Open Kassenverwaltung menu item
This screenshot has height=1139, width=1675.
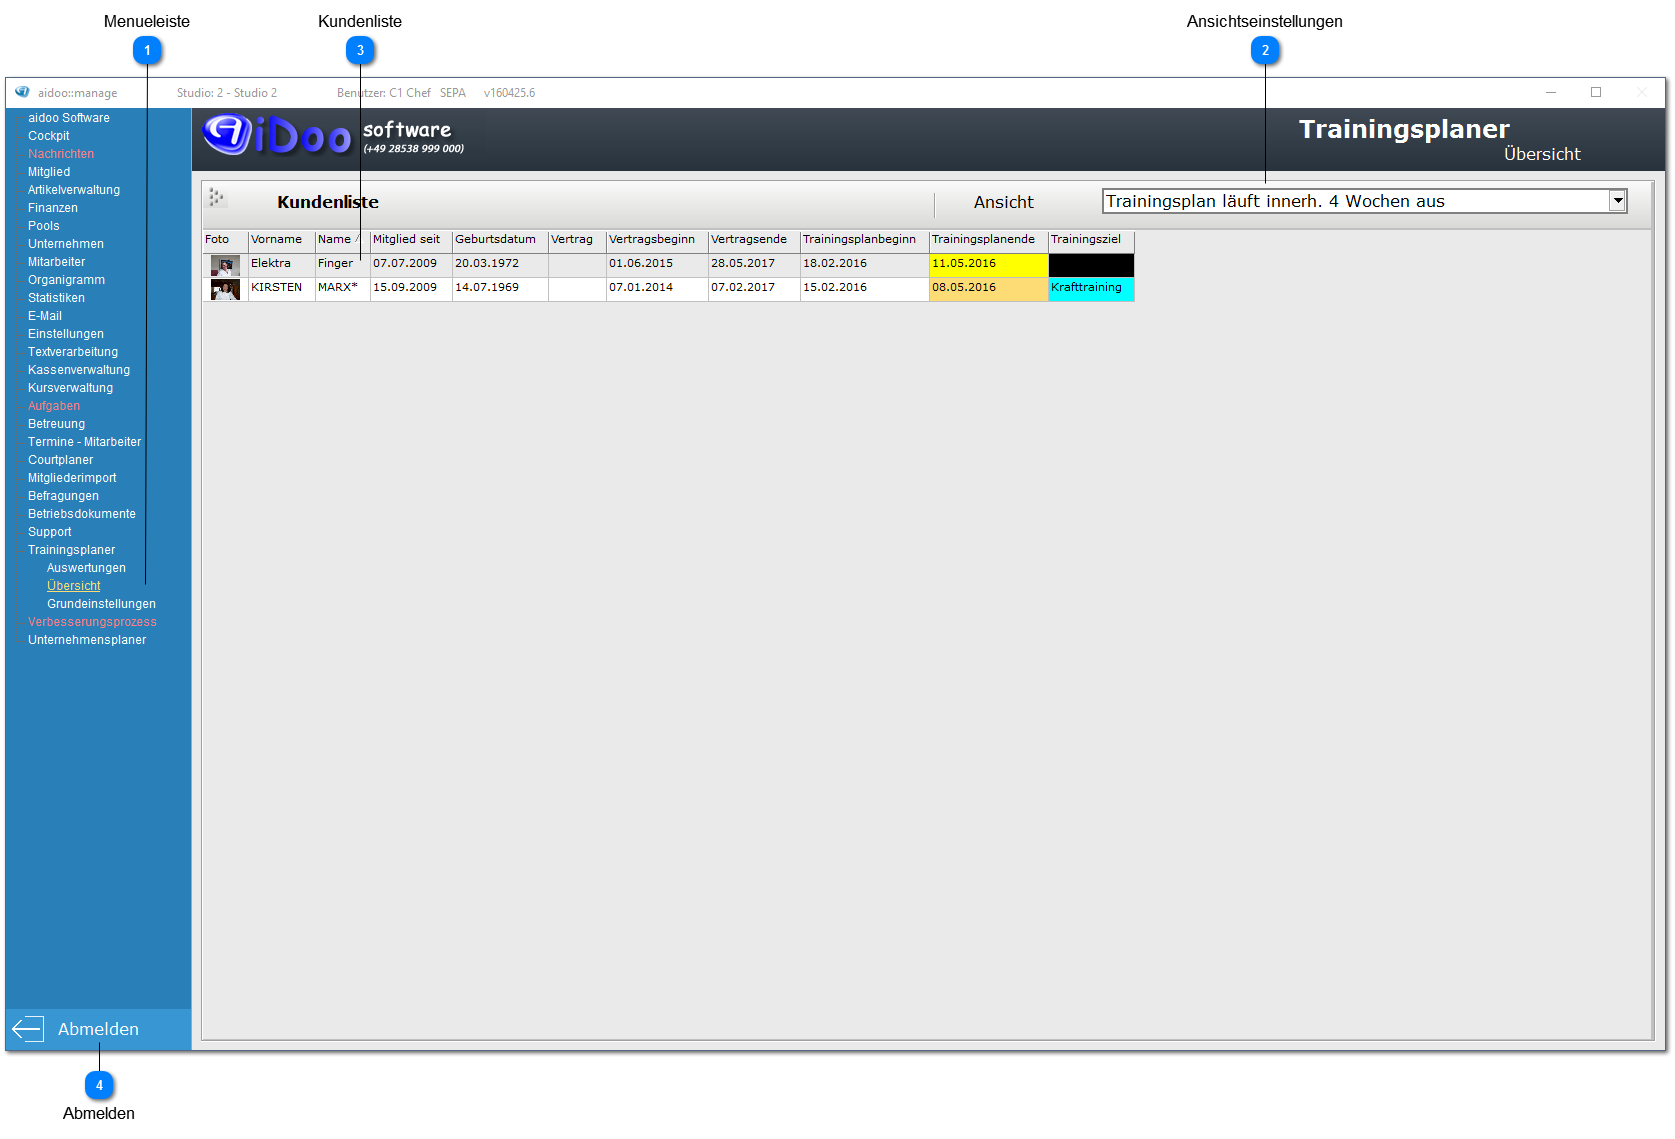click(x=79, y=370)
